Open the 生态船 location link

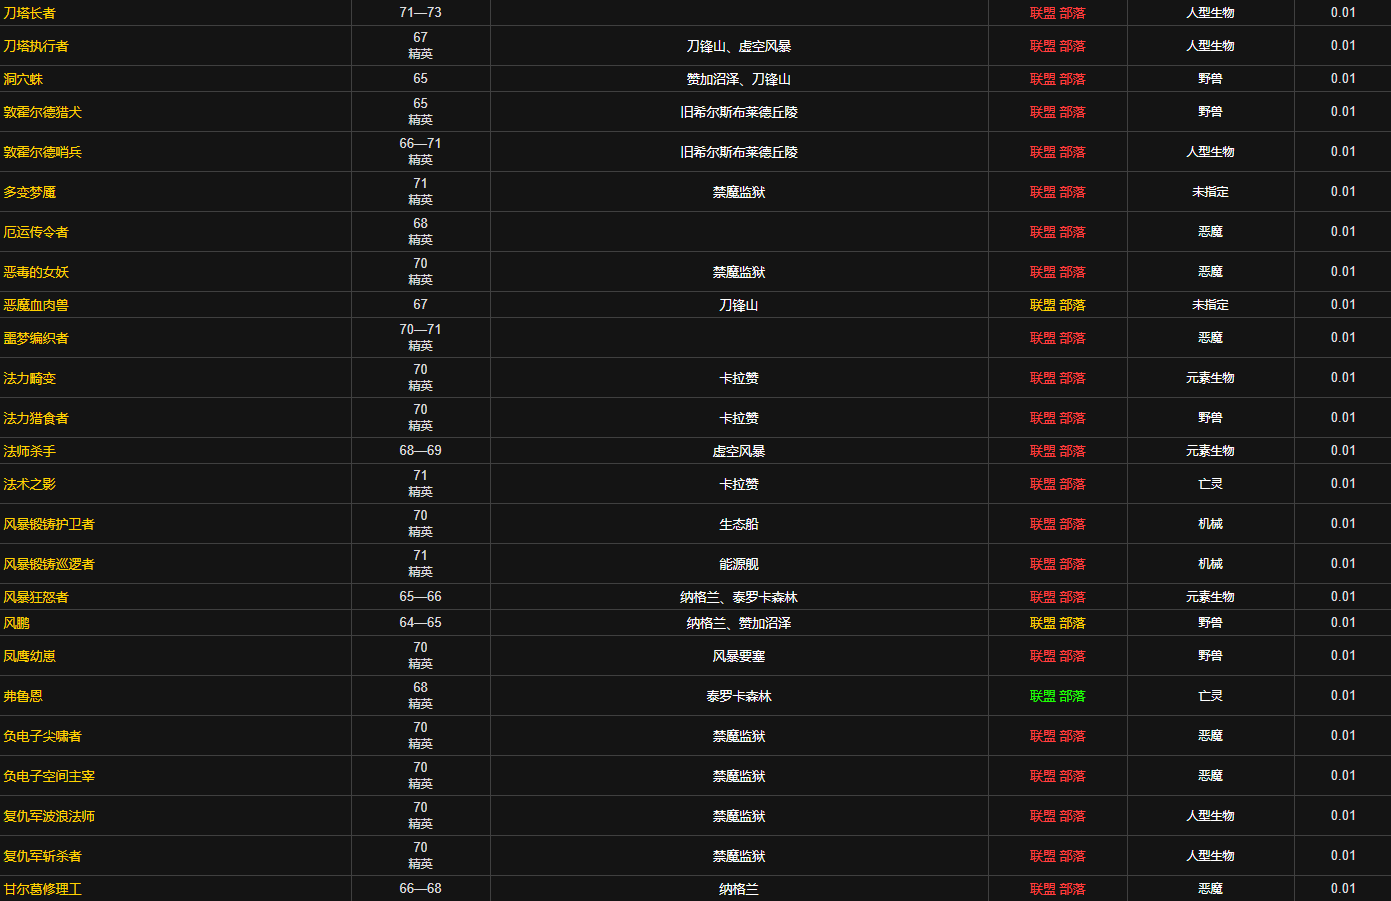pyautogui.click(x=739, y=524)
